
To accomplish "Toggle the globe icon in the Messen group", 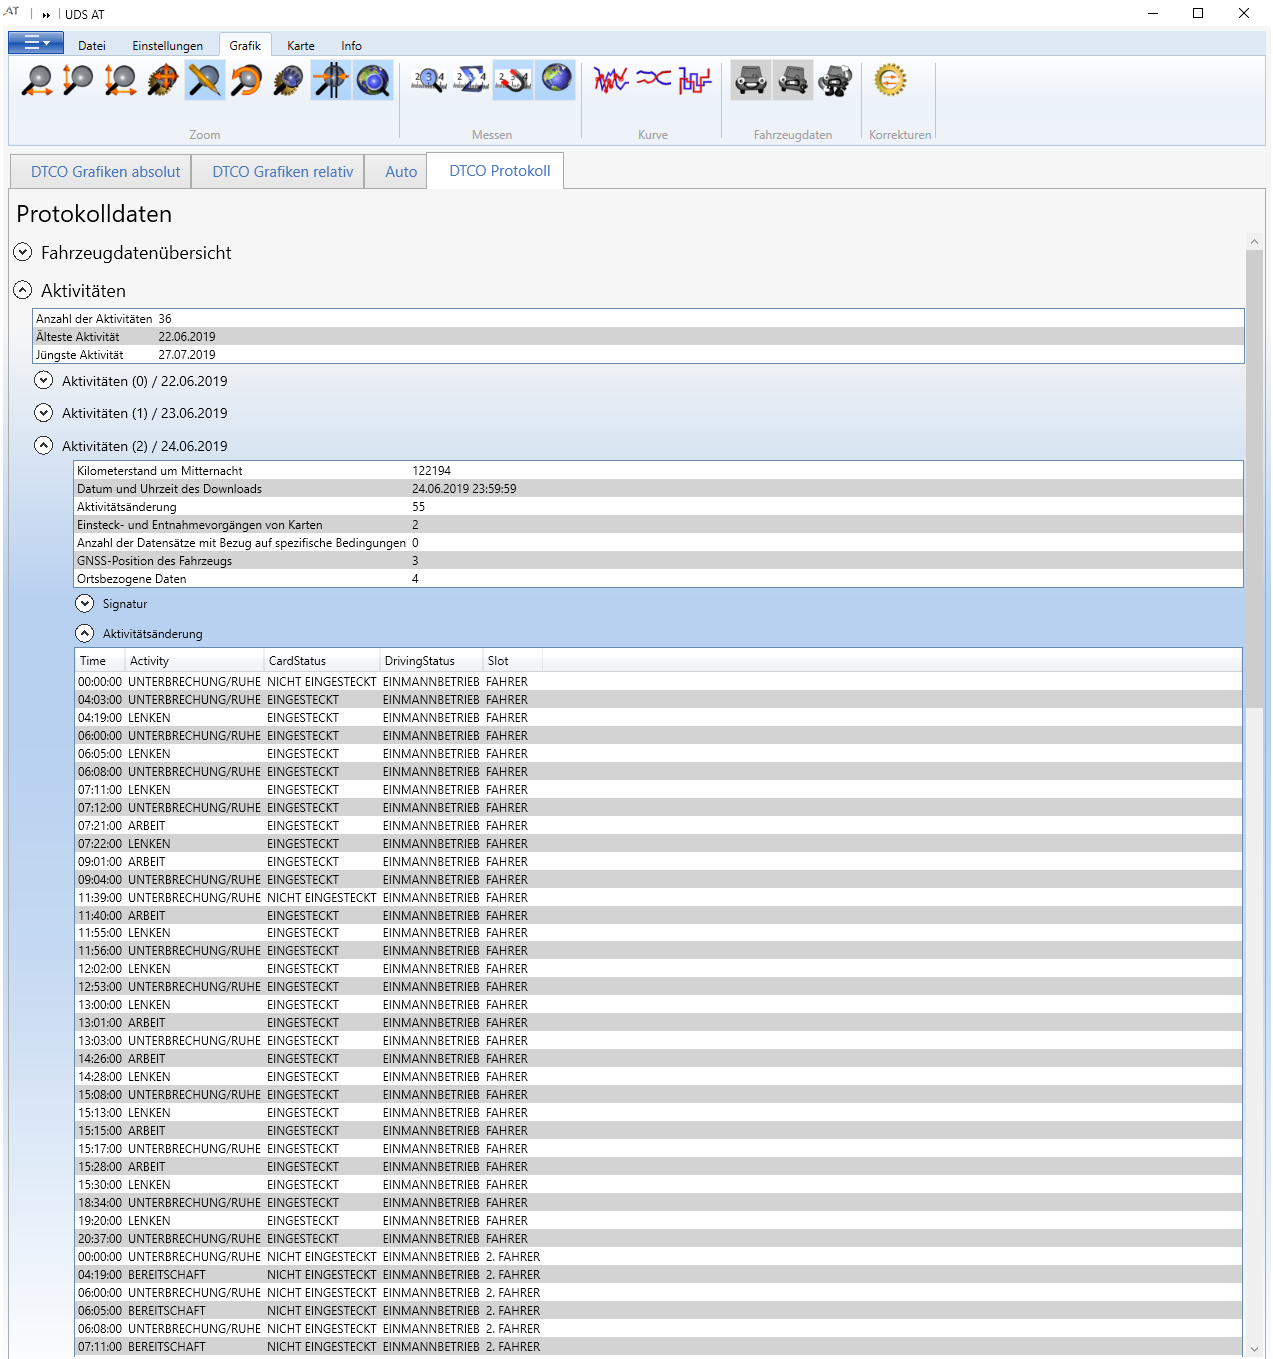I will 556,80.
